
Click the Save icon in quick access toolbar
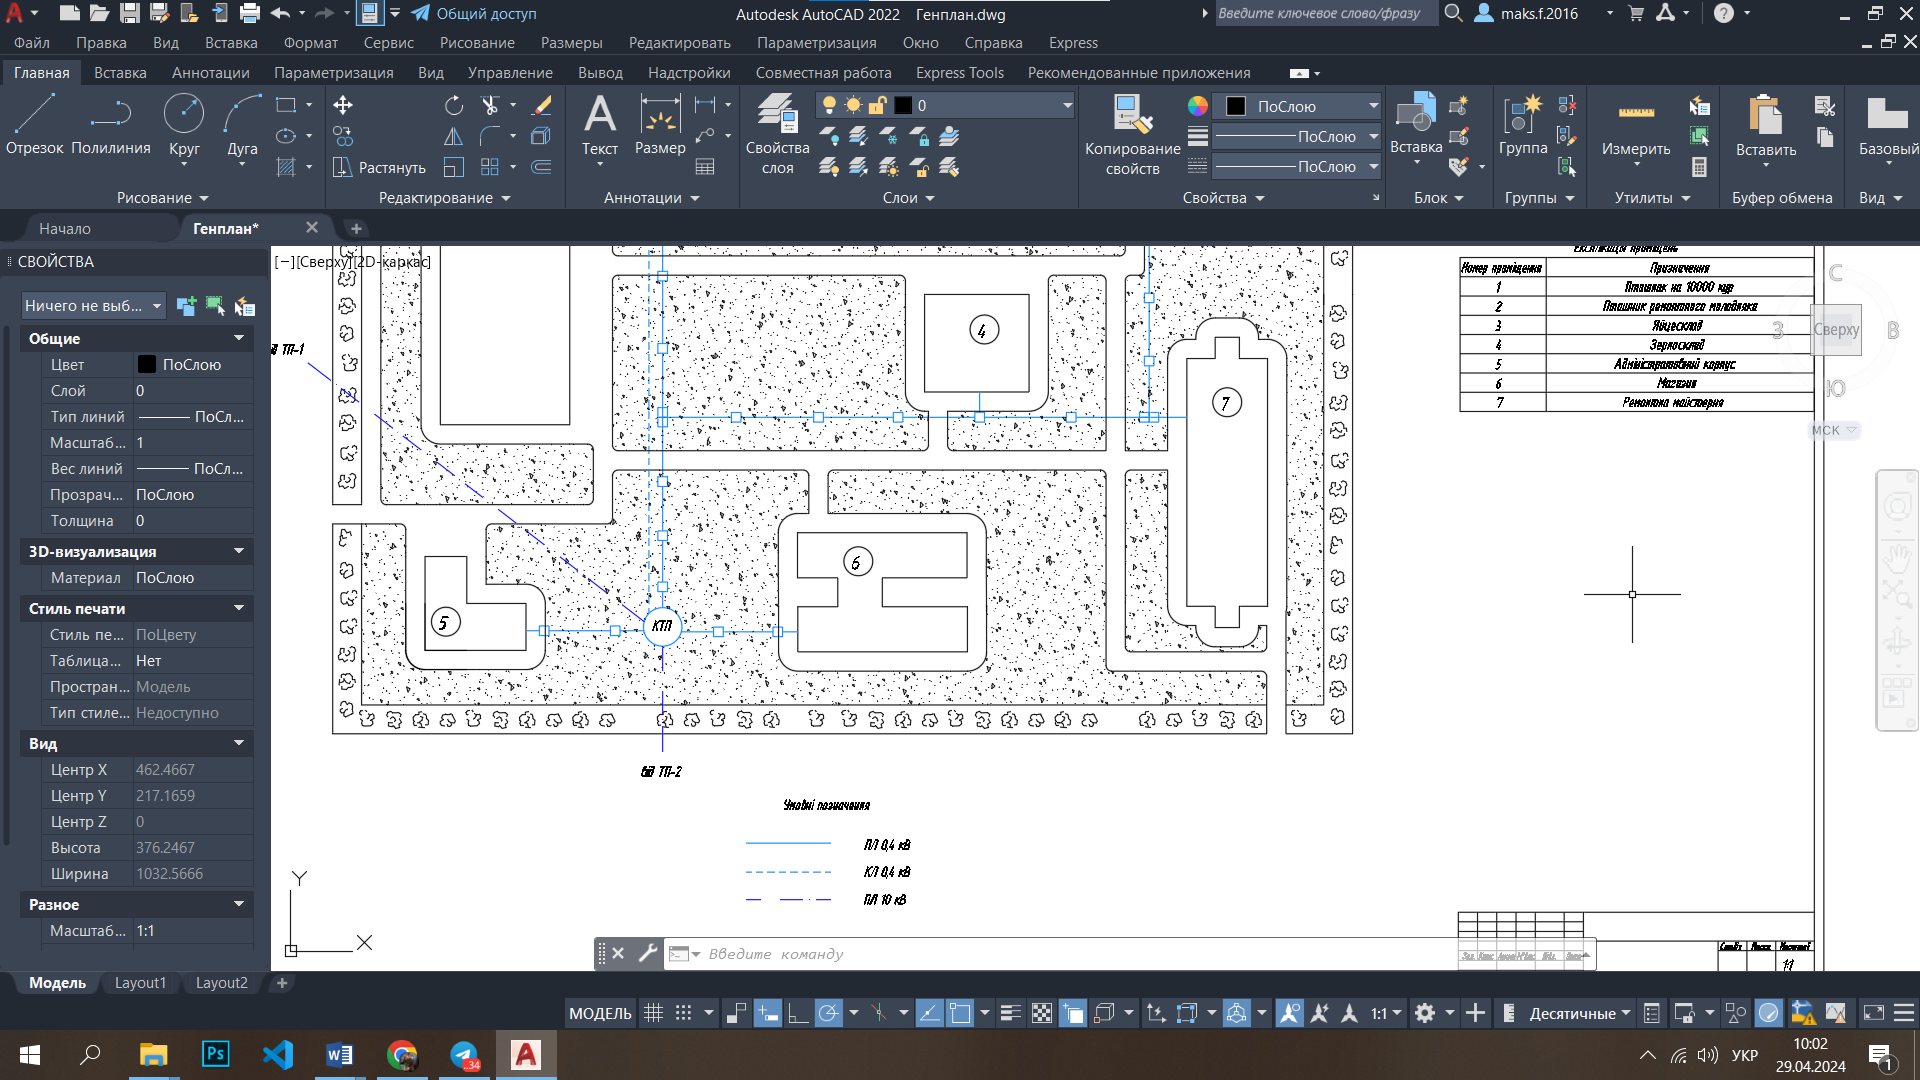coord(130,13)
